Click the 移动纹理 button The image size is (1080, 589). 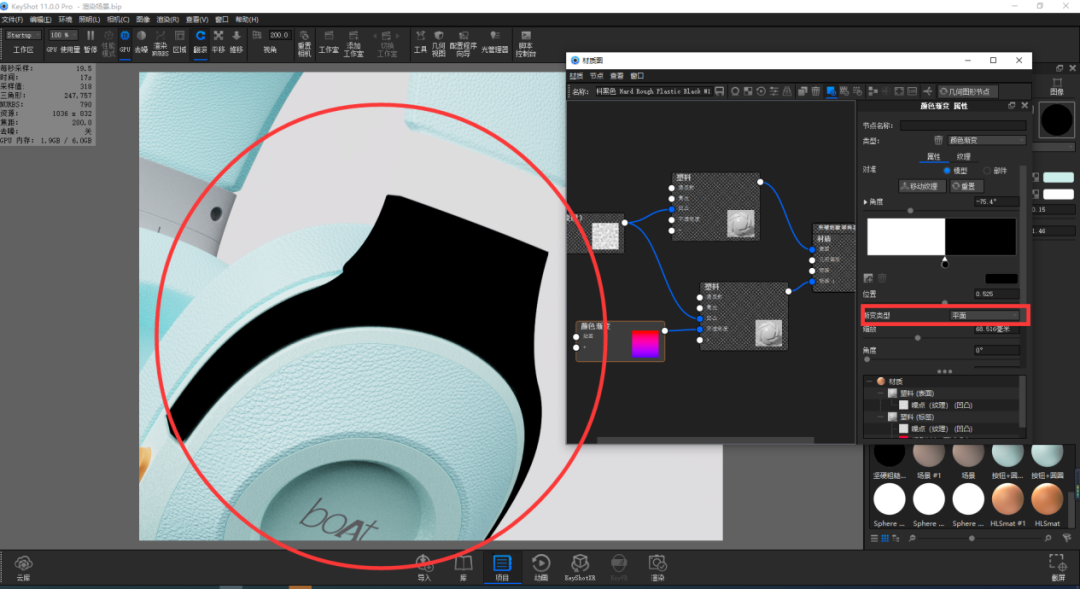pyautogui.click(x=922, y=186)
